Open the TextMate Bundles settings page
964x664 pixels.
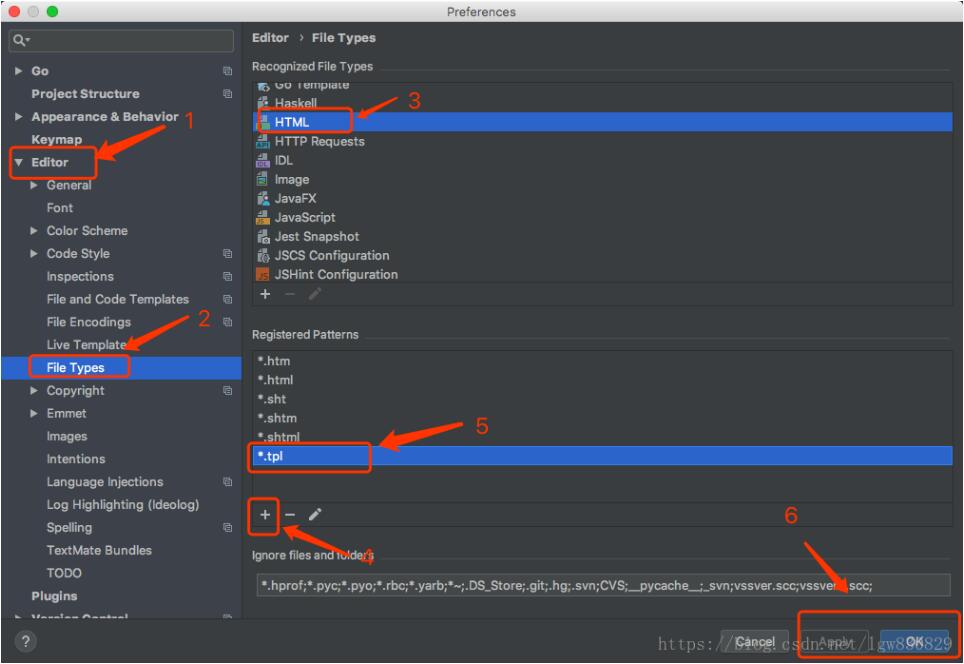coord(99,550)
